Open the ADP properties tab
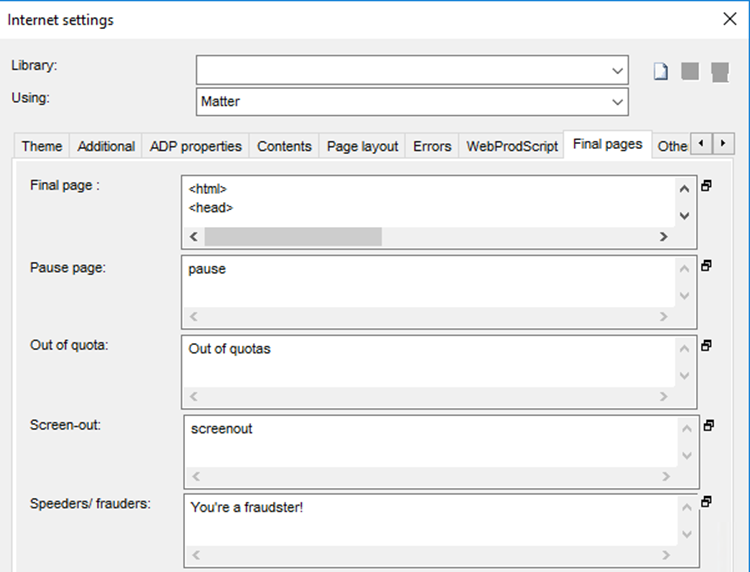 [196, 146]
